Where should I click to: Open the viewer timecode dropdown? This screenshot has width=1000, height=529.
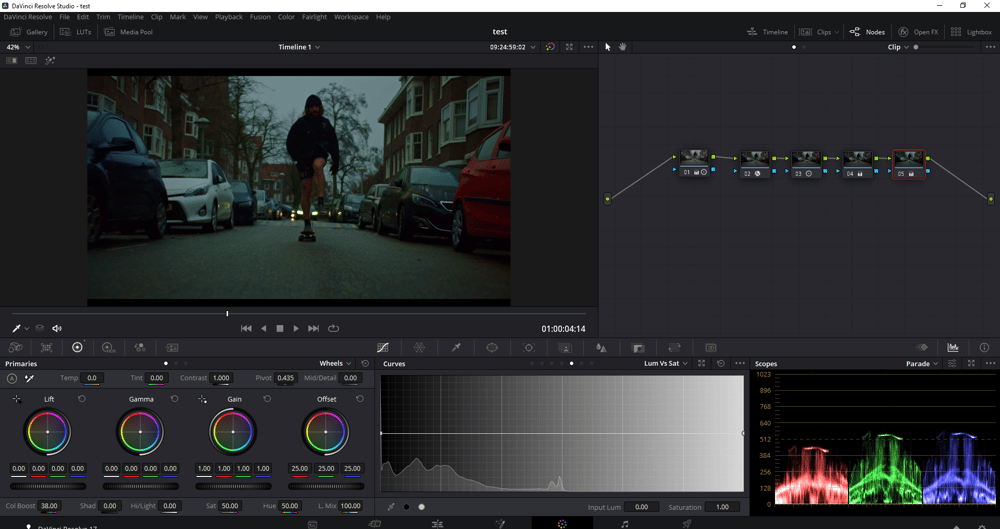512,47
